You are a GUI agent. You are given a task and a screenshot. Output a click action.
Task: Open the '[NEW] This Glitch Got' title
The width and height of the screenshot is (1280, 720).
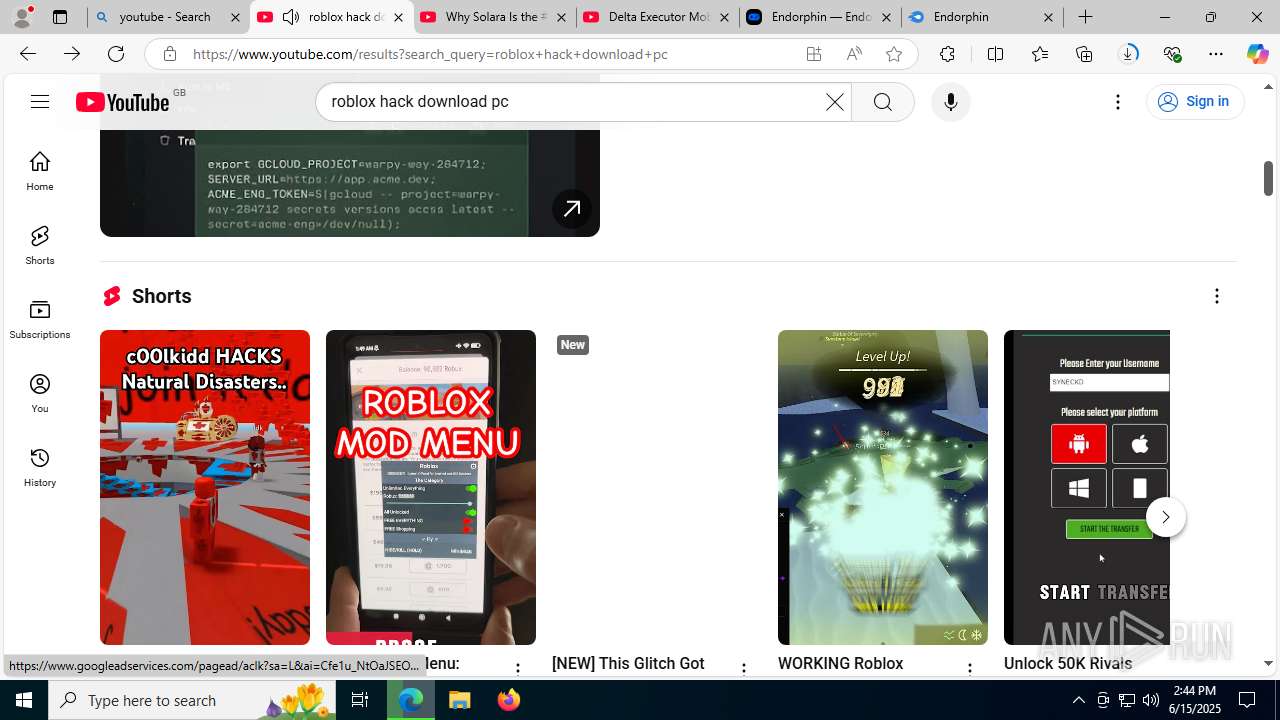pos(628,664)
